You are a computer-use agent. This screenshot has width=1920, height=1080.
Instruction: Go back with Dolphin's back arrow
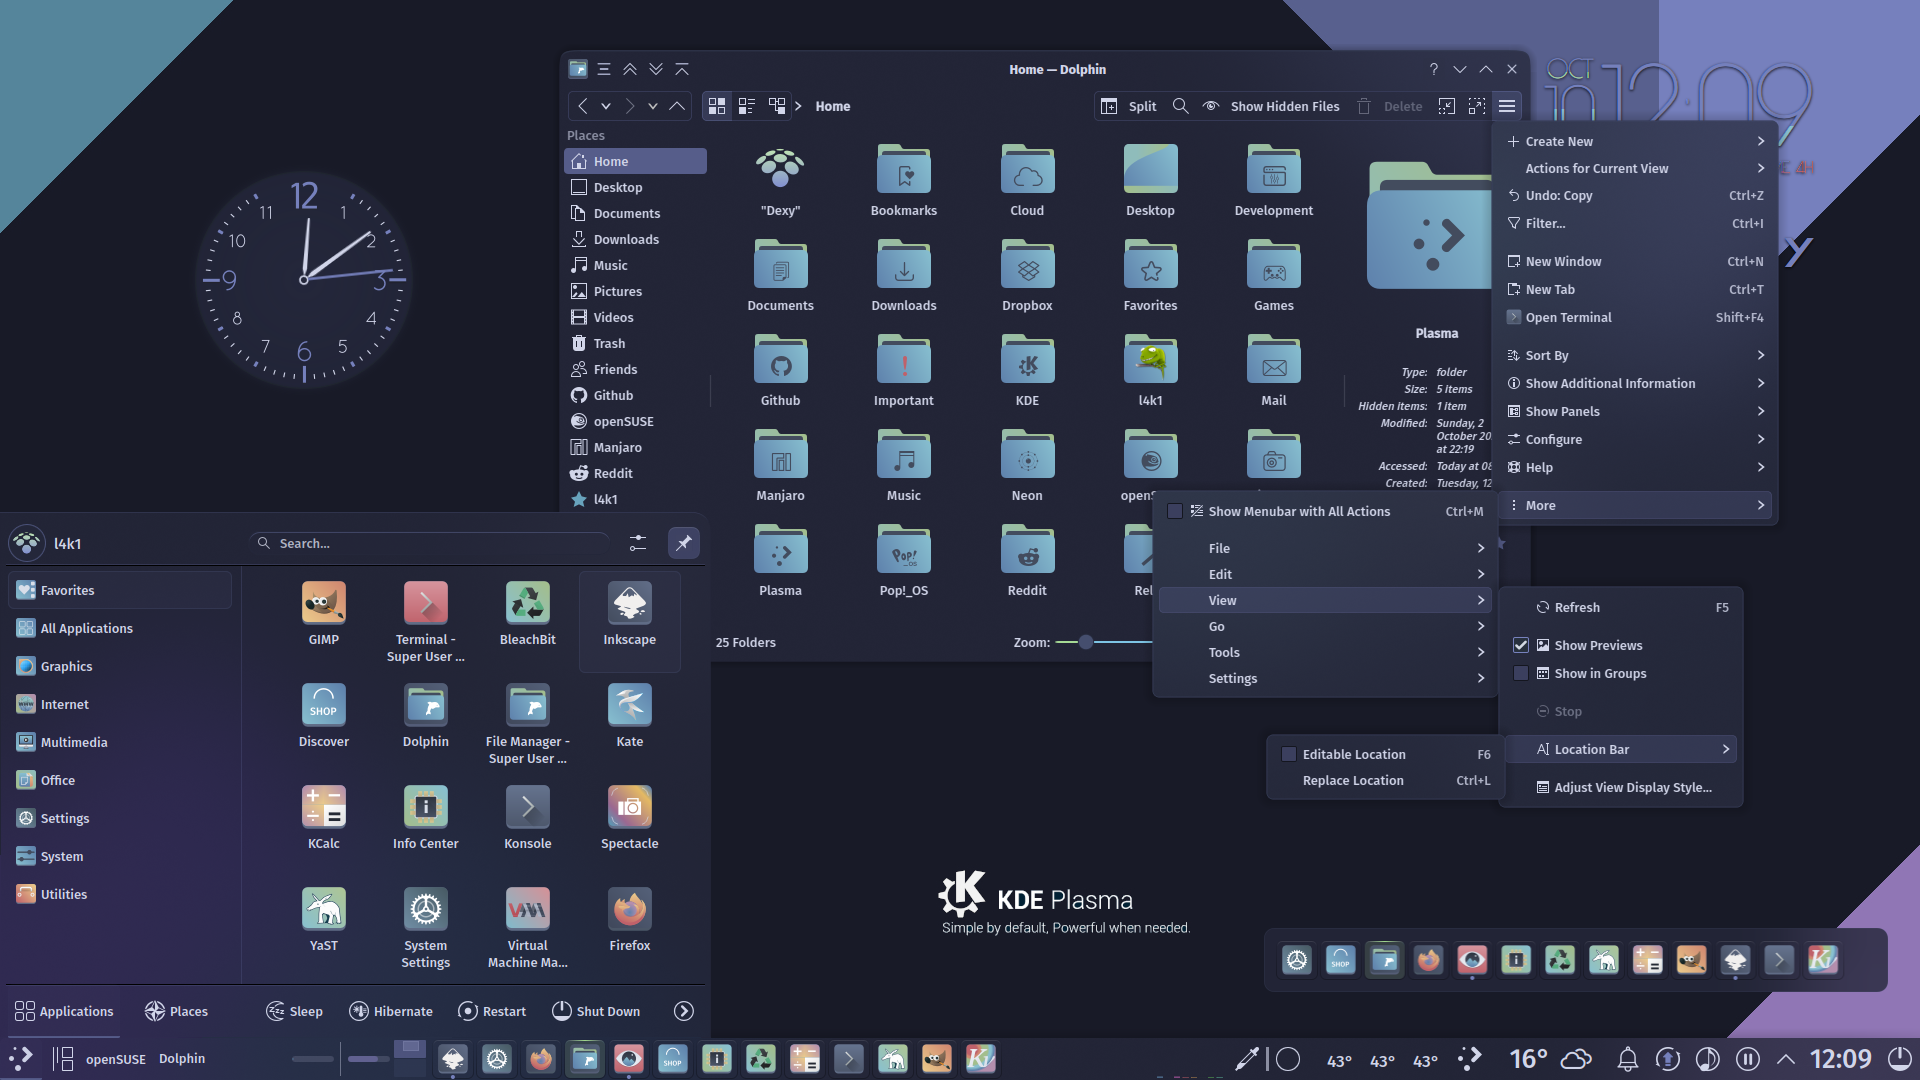coord(583,106)
